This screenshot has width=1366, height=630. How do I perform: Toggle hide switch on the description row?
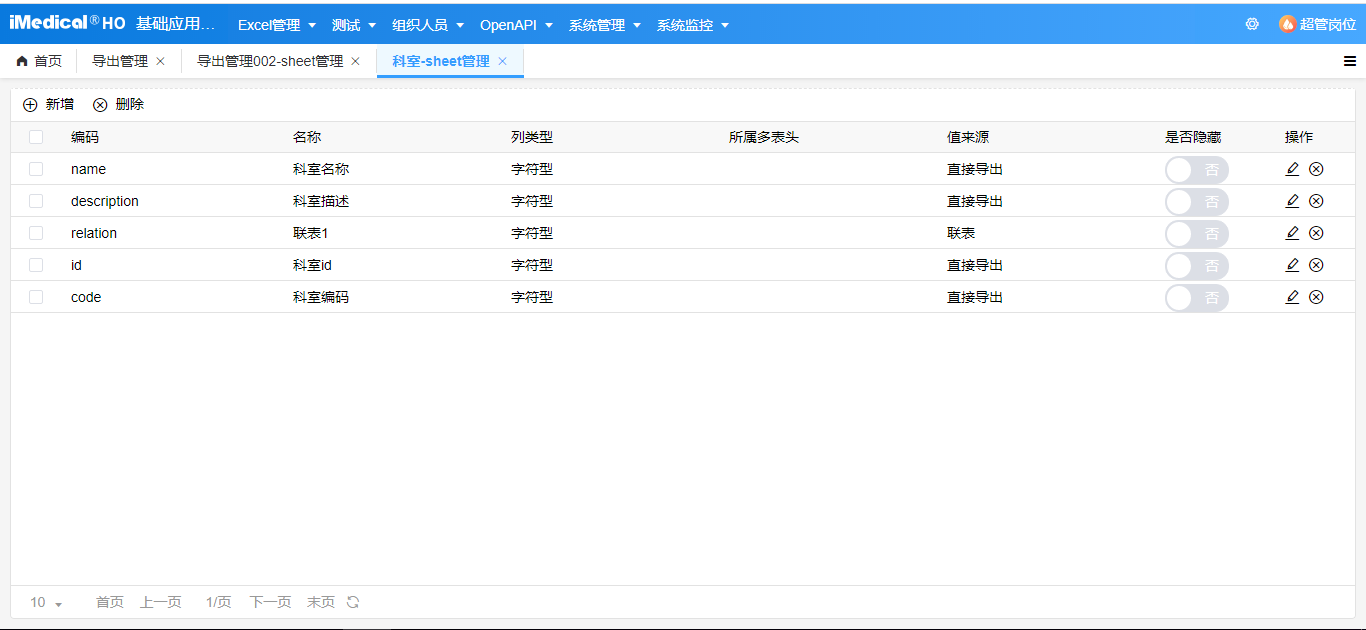1196,201
